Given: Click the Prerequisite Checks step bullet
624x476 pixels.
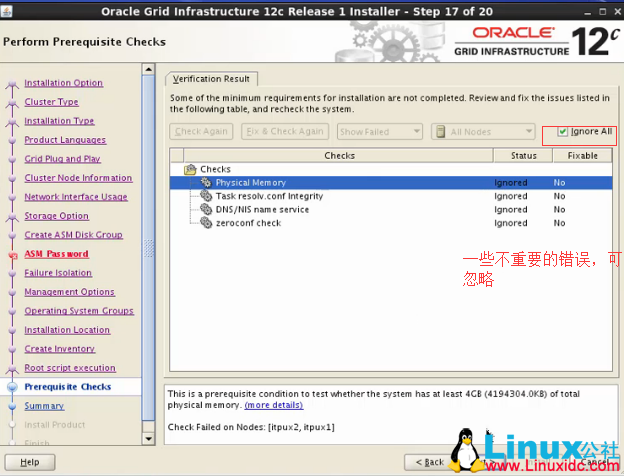Looking at the screenshot, I should (x=12, y=387).
